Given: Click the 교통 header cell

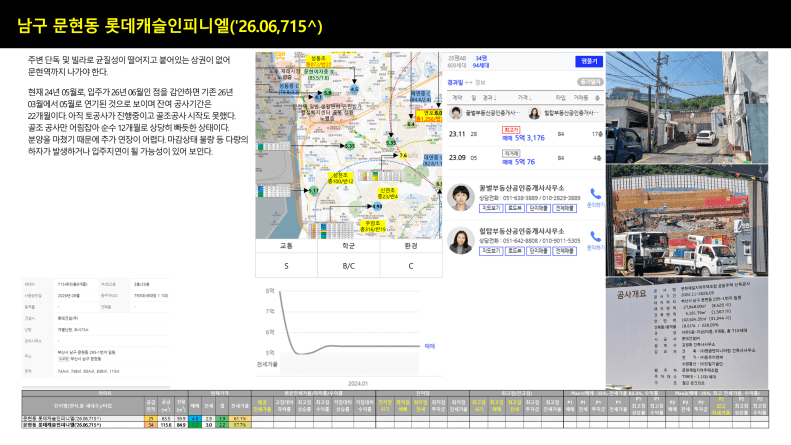Looking at the screenshot, I should [x=286, y=246].
